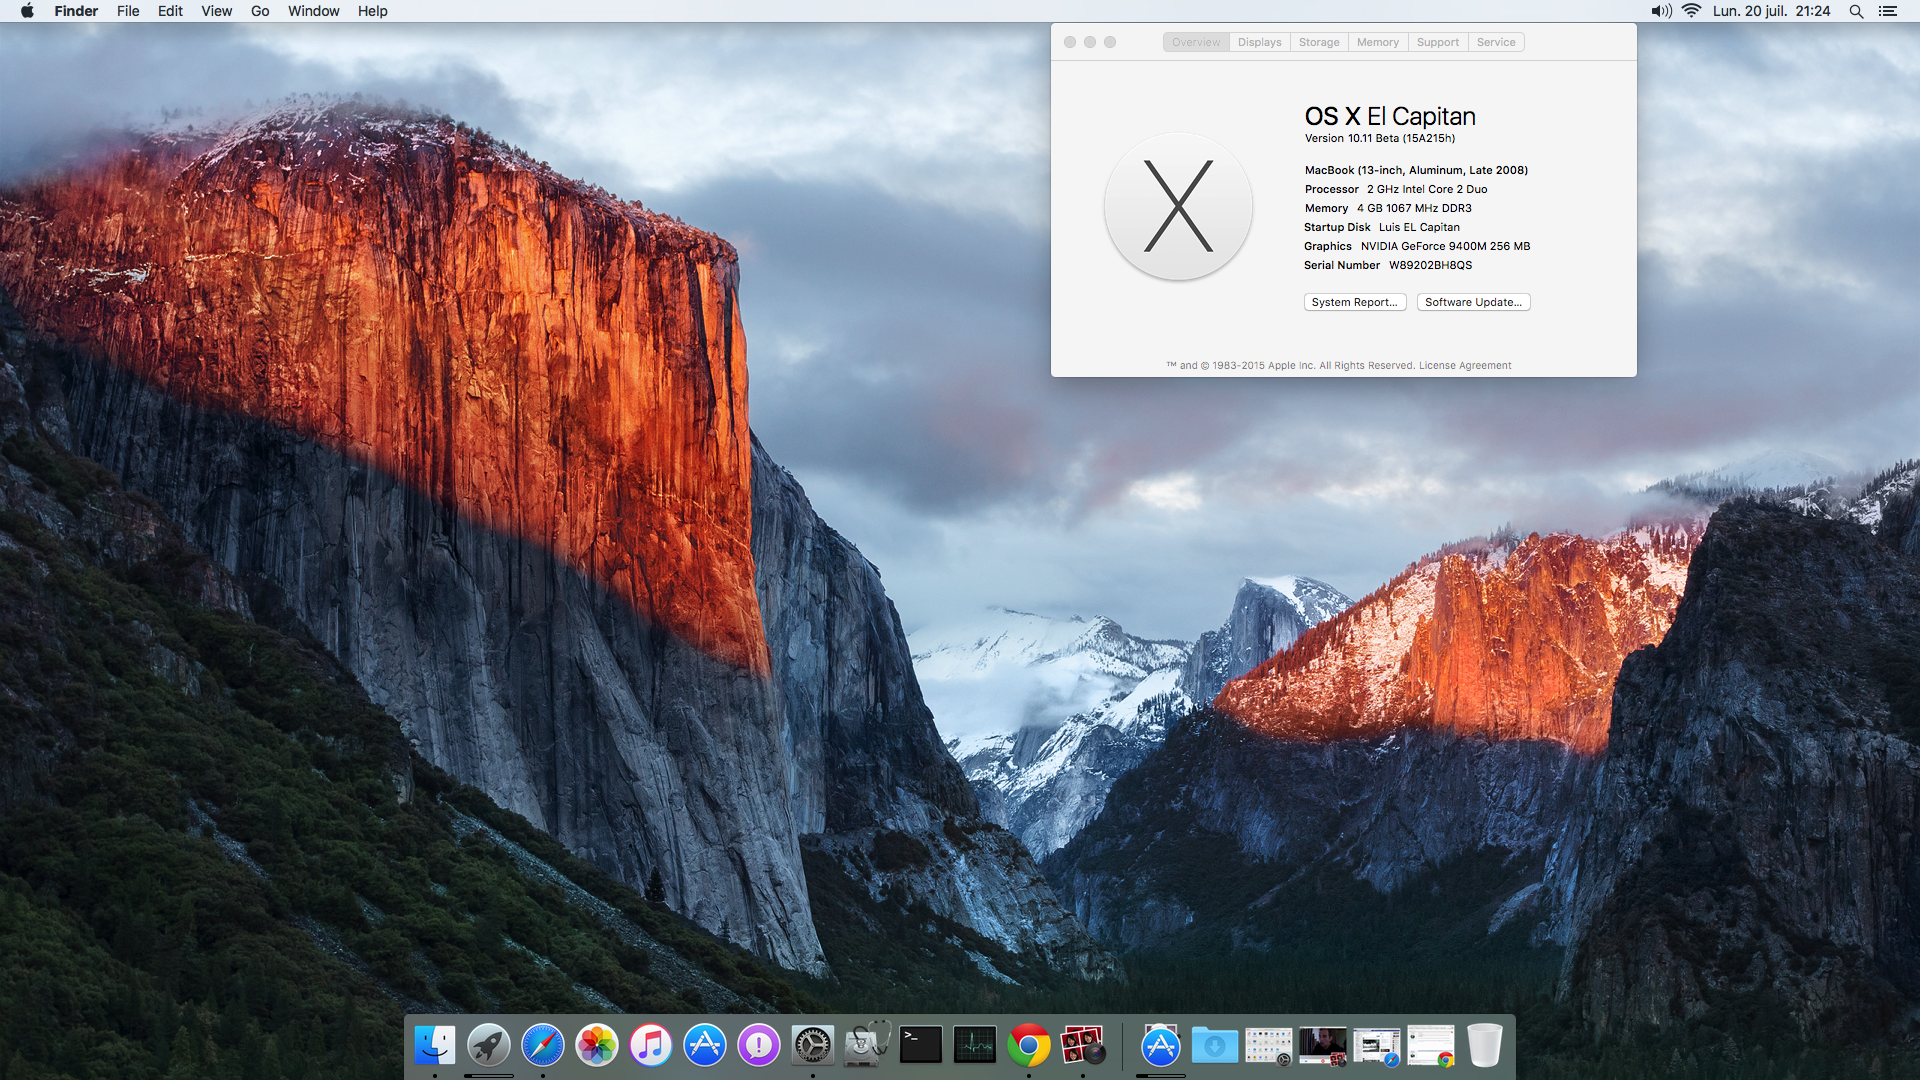Click the System Report button
Image resolution: width=1920 pixels, height=1080 pixels.
[x=1354, y=302]
